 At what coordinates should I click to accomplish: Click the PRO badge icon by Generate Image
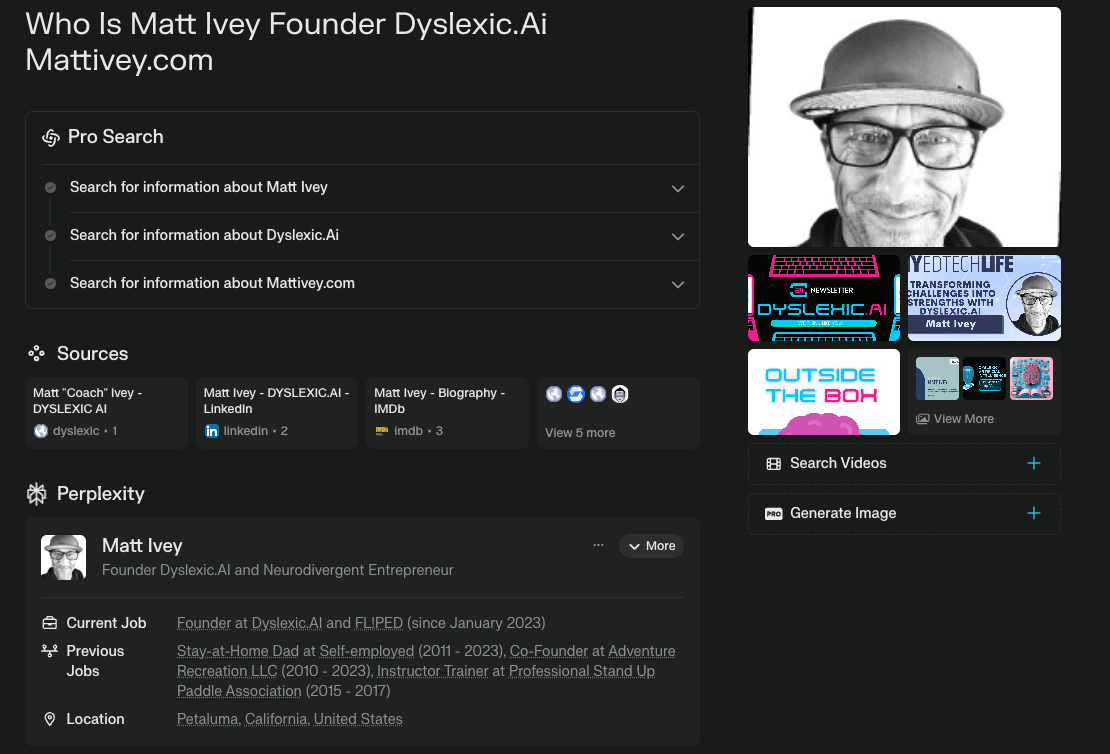click(x=774, y=513)
